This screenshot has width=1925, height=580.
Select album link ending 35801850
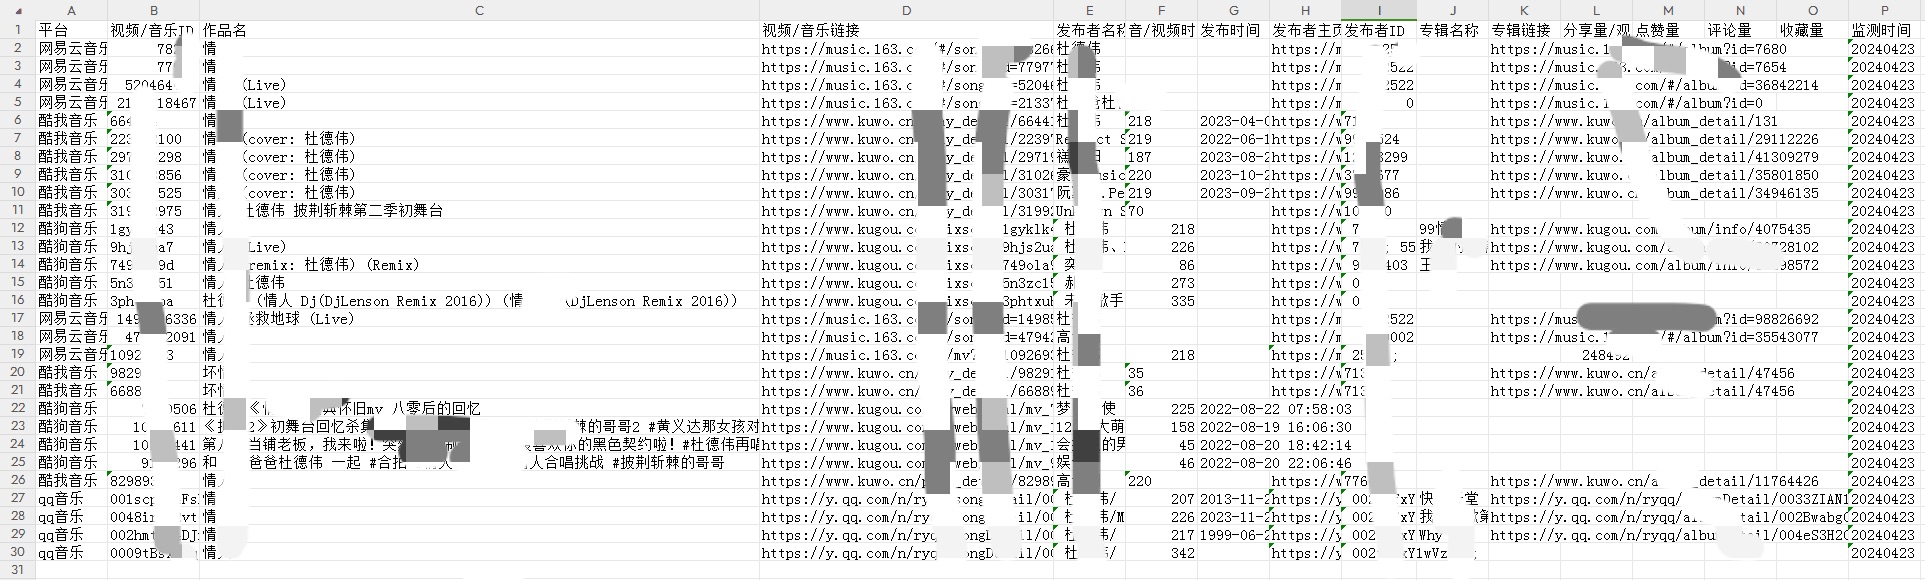pos(1654,174)
